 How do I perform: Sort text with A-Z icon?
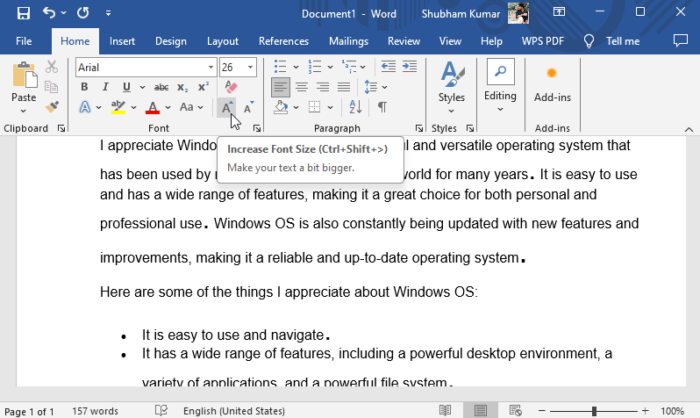point(355,107)
